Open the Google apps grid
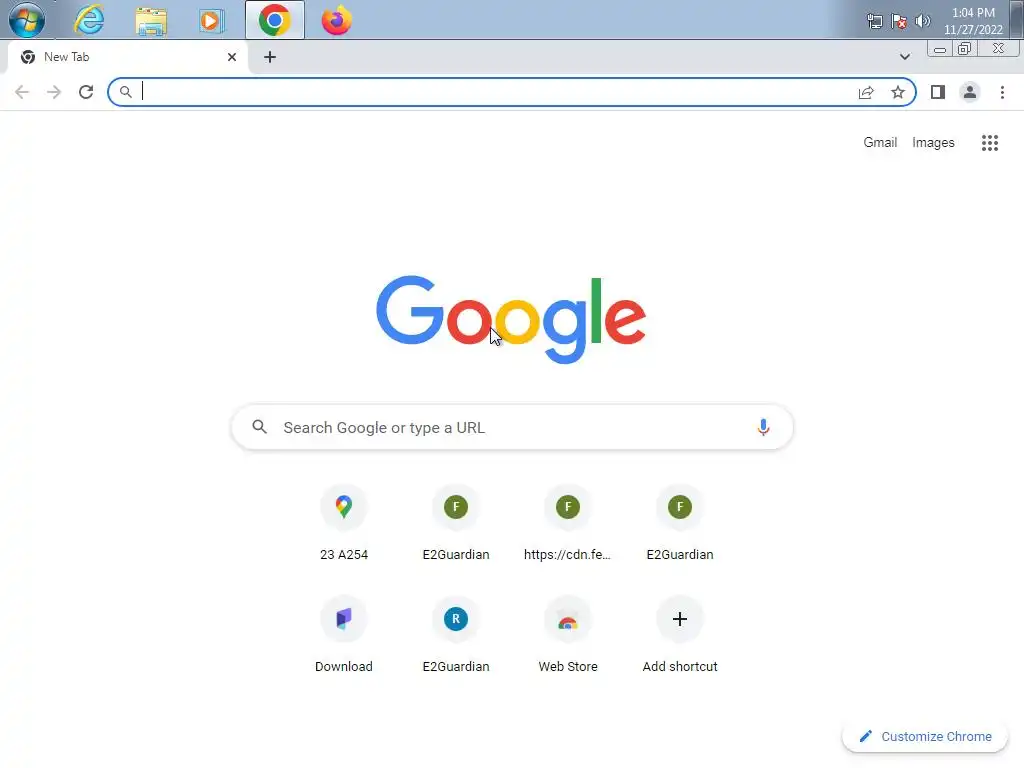Viewport: 1024px width, 768px height. tap(989, 142)
